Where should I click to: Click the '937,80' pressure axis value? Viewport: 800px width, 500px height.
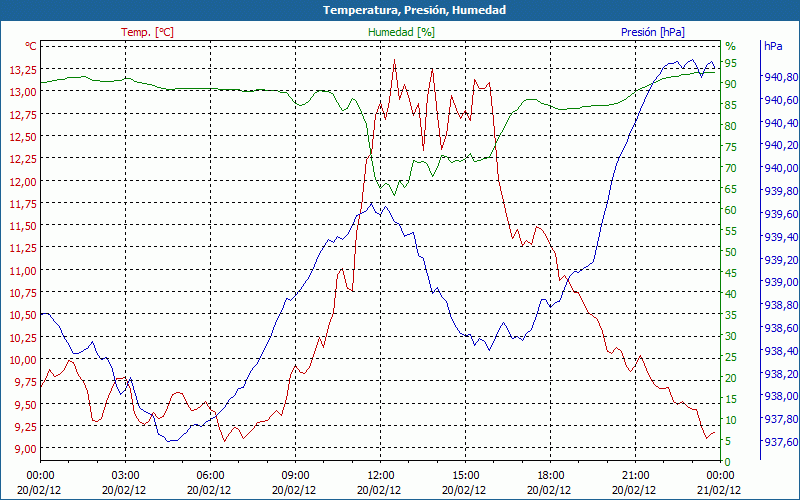781,419
